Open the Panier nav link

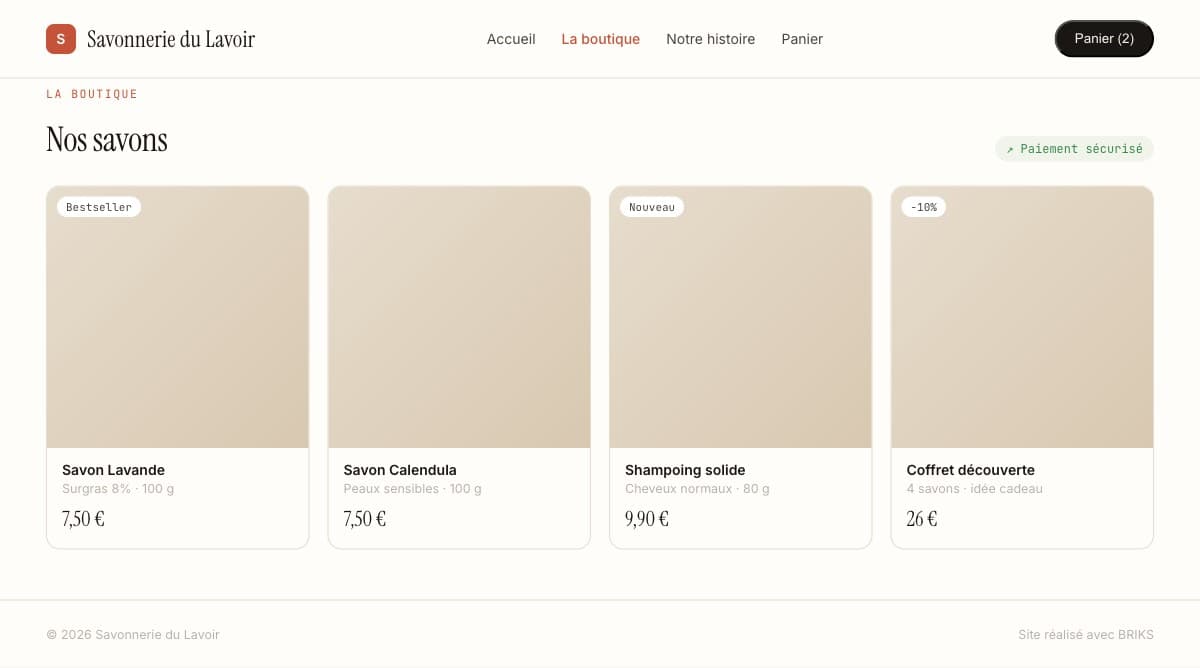coord(802,39)
